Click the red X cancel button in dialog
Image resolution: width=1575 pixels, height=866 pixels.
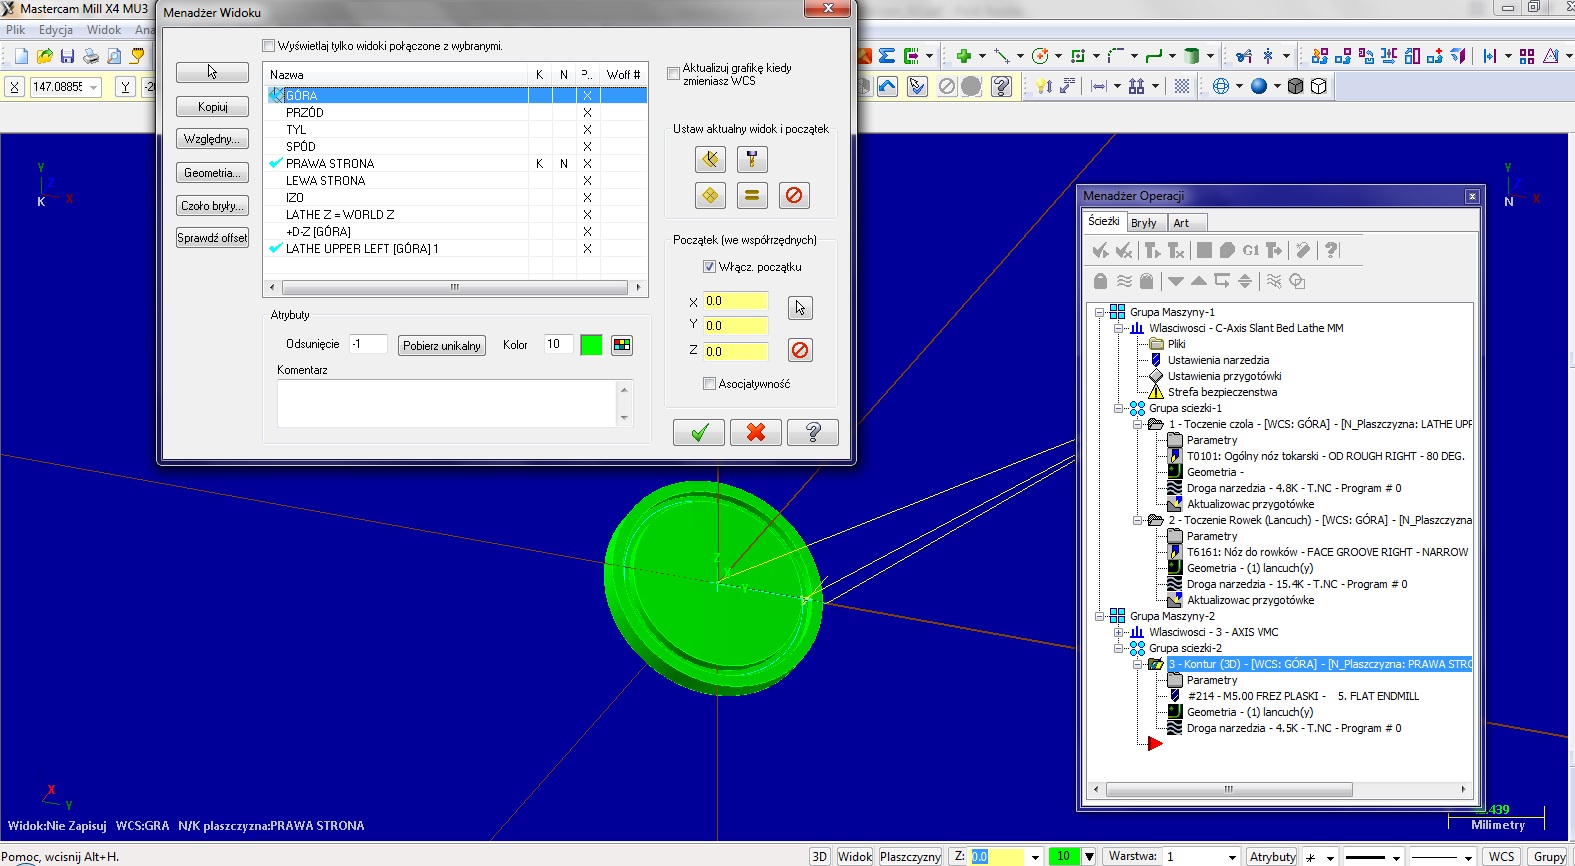(x=756, y=432)
